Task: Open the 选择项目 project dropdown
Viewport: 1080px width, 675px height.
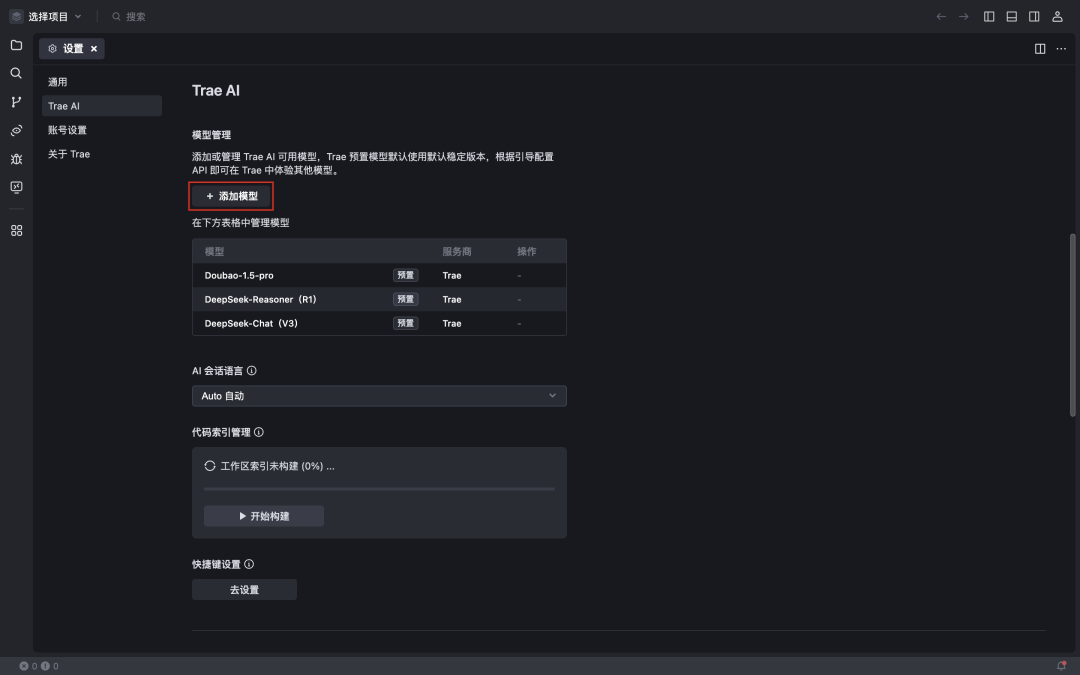Action: 47,16
